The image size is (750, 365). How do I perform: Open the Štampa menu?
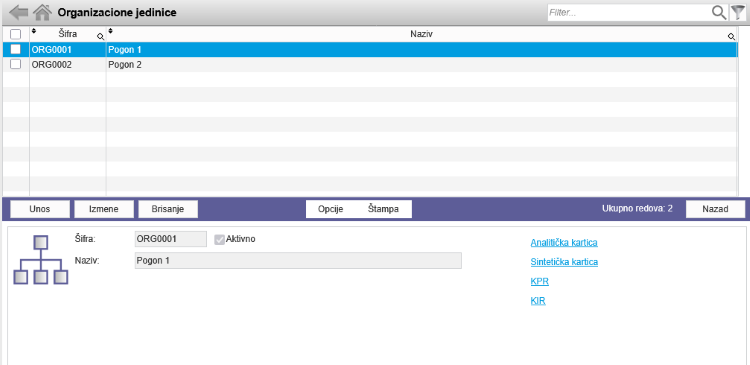[384, 209]
